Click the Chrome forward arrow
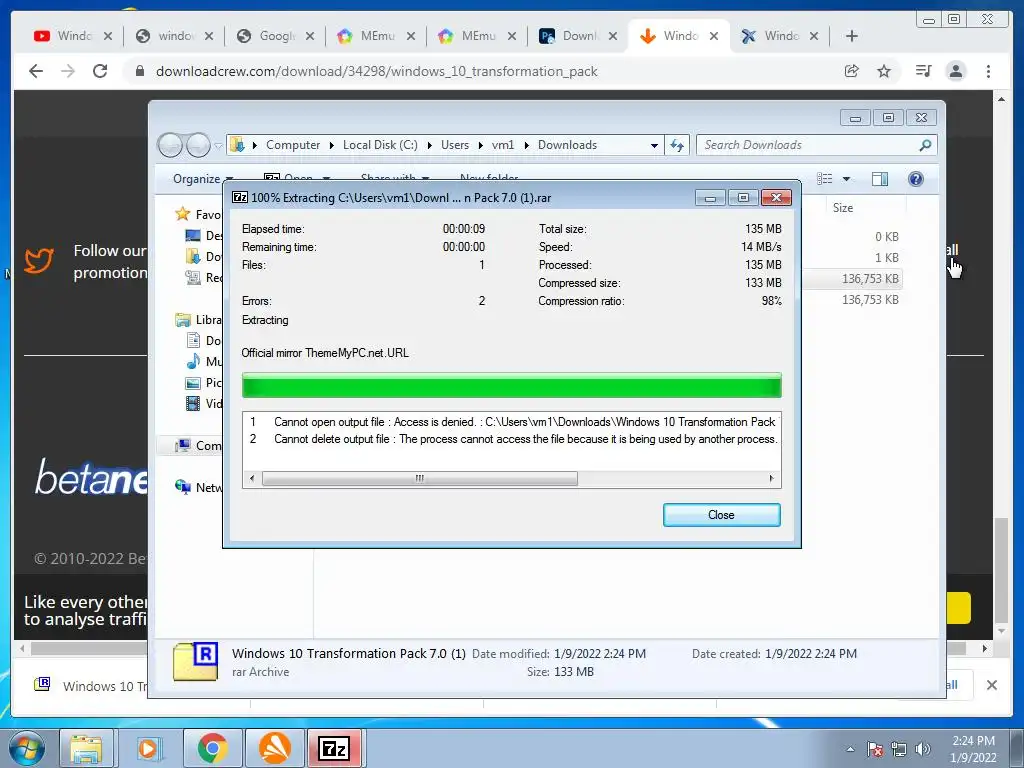The height and width of the screenshot is (768, 1024). [68, 71]
